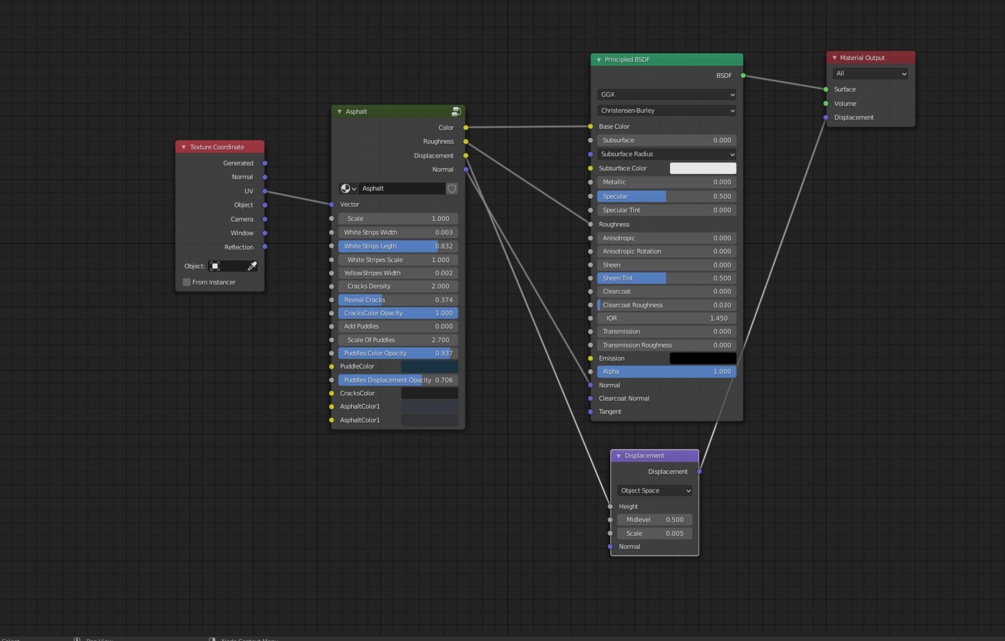Image resolution: width=1005 pixels, height=641 pixels.
Task: Click the BSDF output socket on Principled BSDF
Action: [x=743, y=76]
